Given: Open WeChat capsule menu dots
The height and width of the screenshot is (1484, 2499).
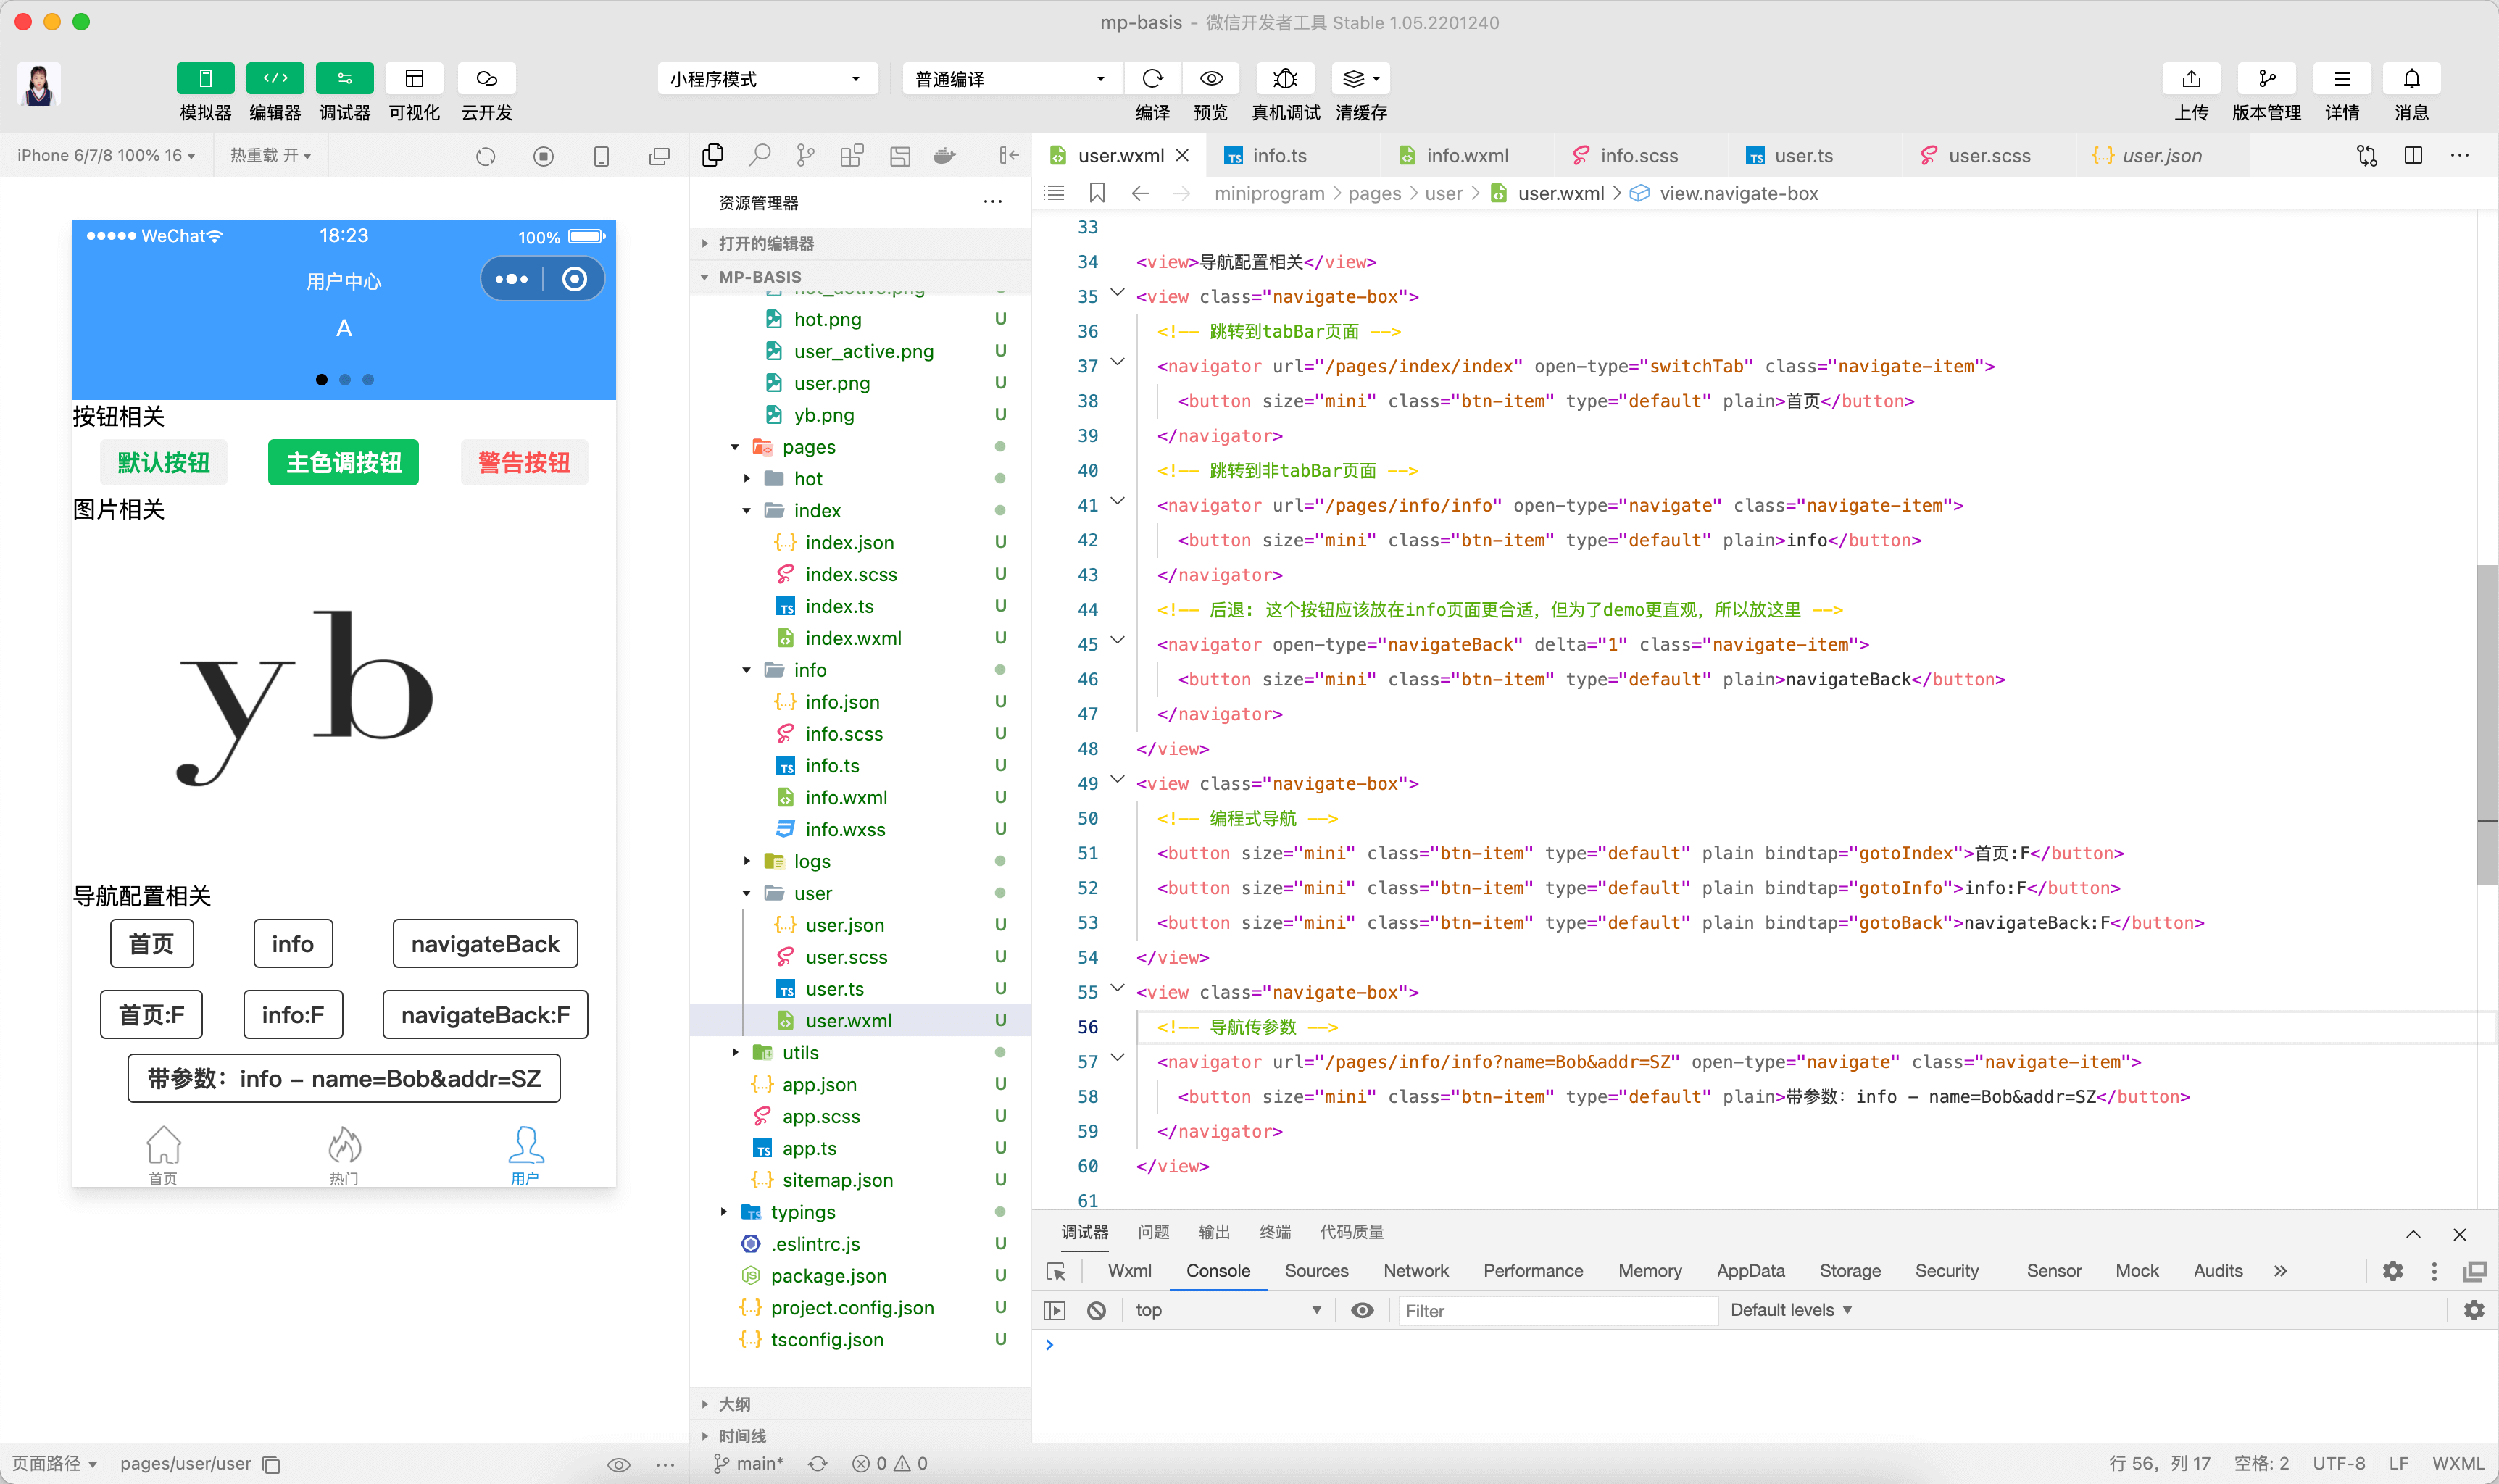Looking at the screenshot, I should point(512,279).
